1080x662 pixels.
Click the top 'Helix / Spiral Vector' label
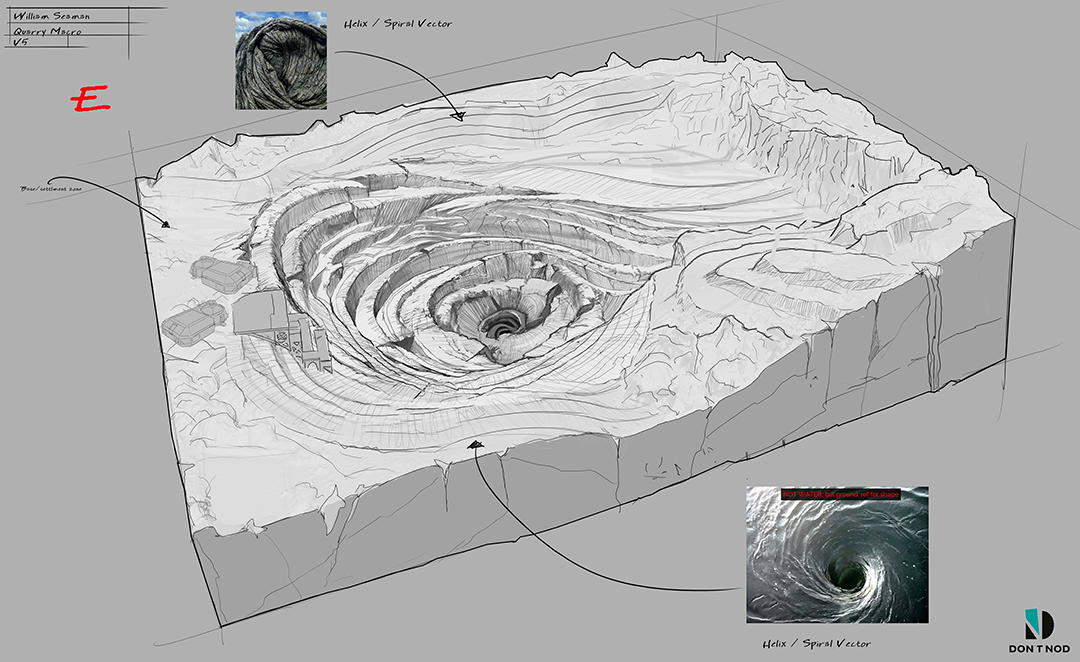(398, 23)
